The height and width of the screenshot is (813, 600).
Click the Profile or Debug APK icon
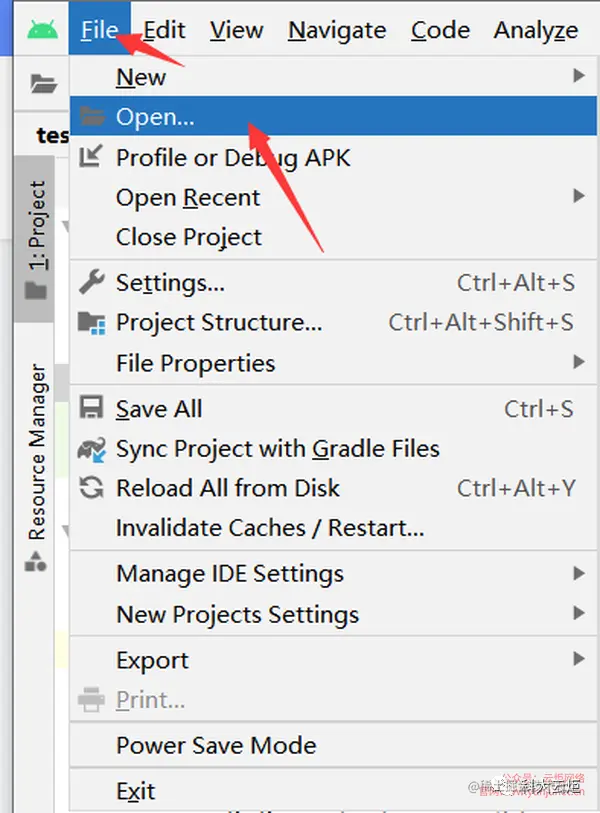click(x=92, y=157)
